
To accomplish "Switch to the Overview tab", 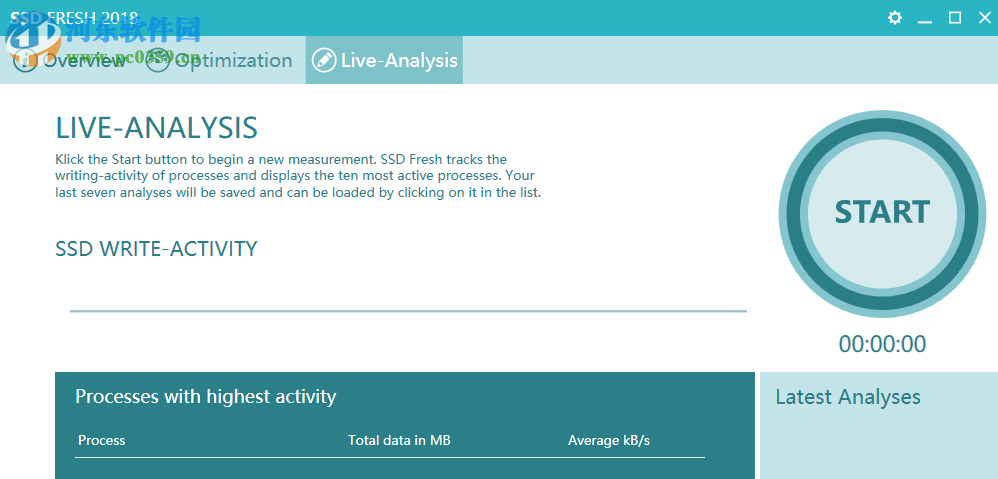I will tap(69, 60).
